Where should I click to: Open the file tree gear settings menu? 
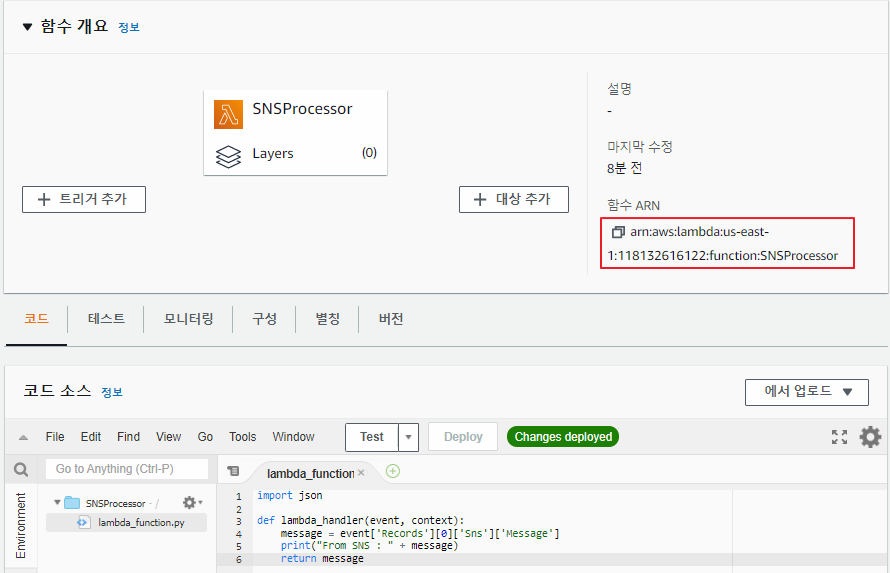(x=192, y=502)
